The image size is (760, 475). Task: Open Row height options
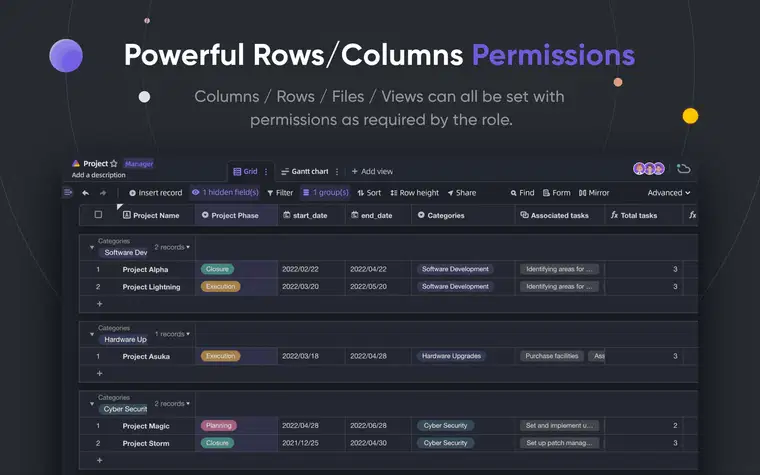tap(414, 193)
